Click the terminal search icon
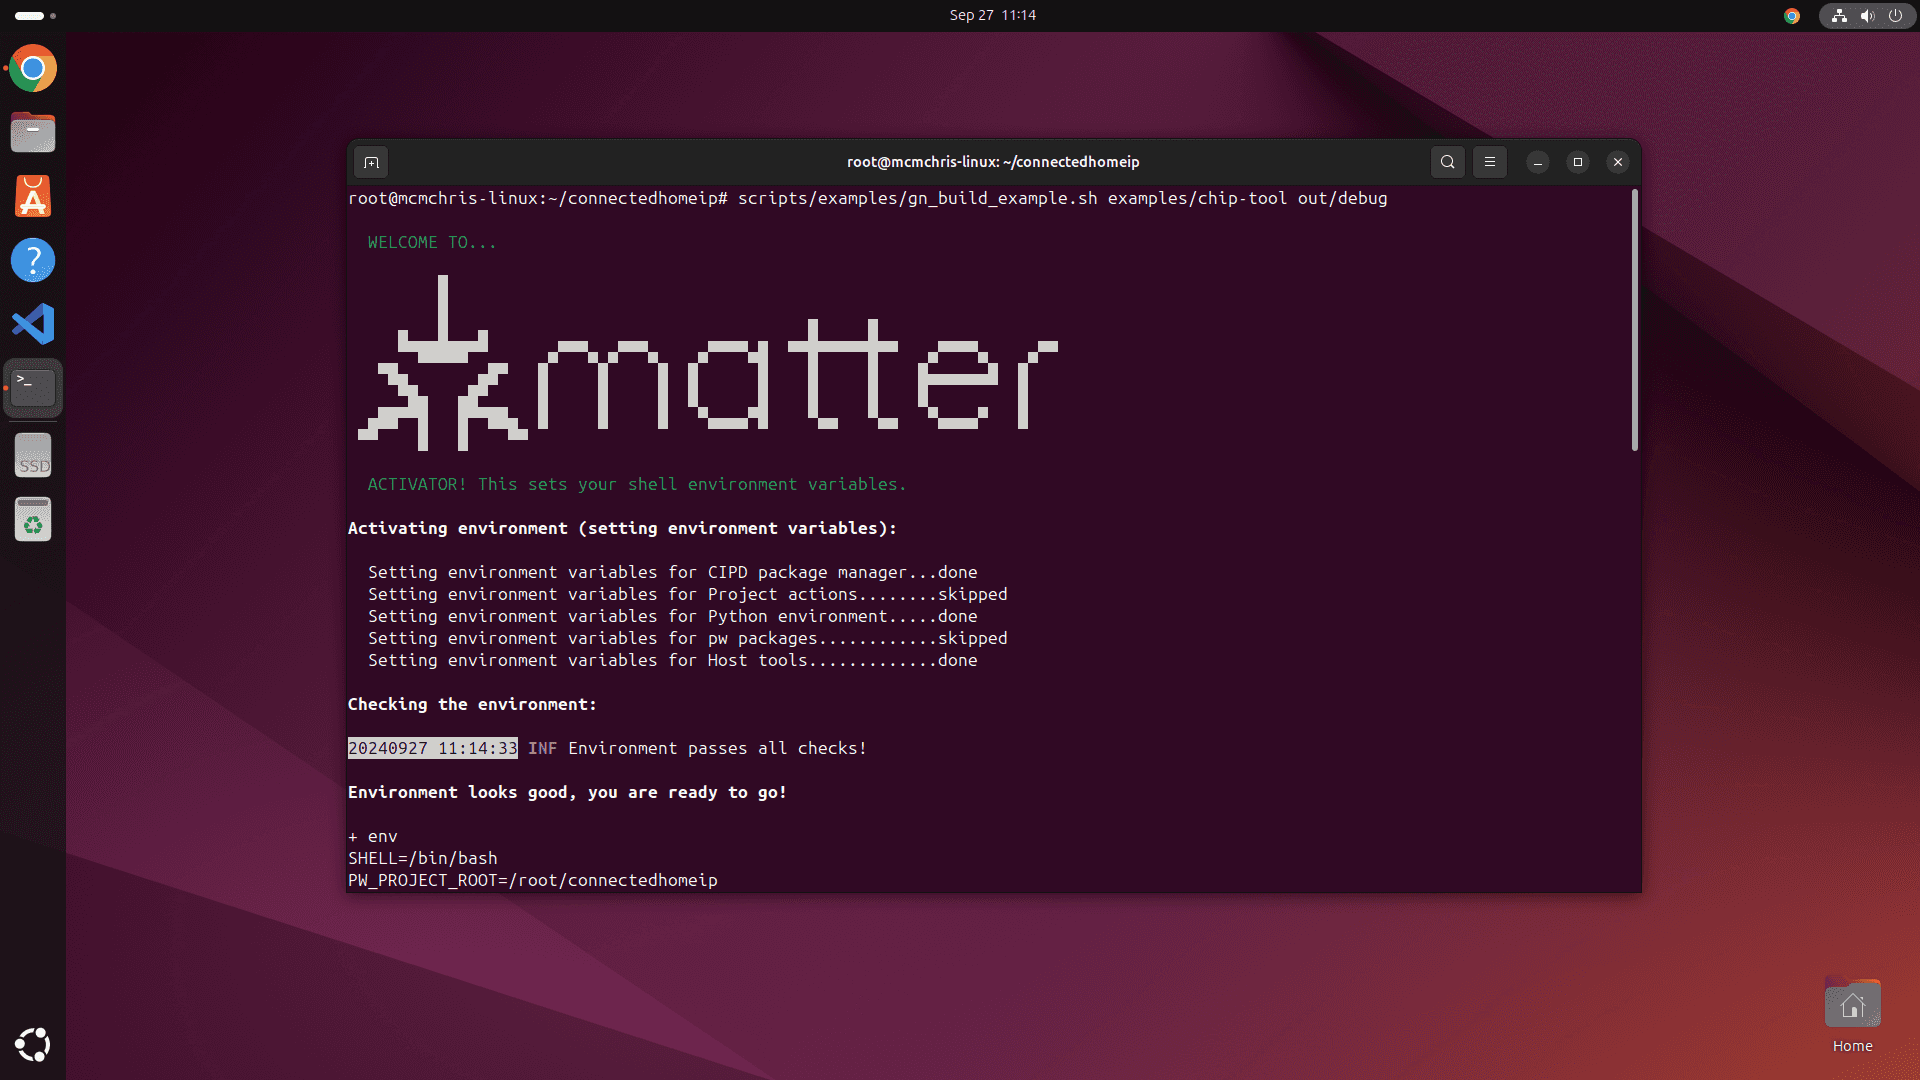 [x=1447, y=162]
